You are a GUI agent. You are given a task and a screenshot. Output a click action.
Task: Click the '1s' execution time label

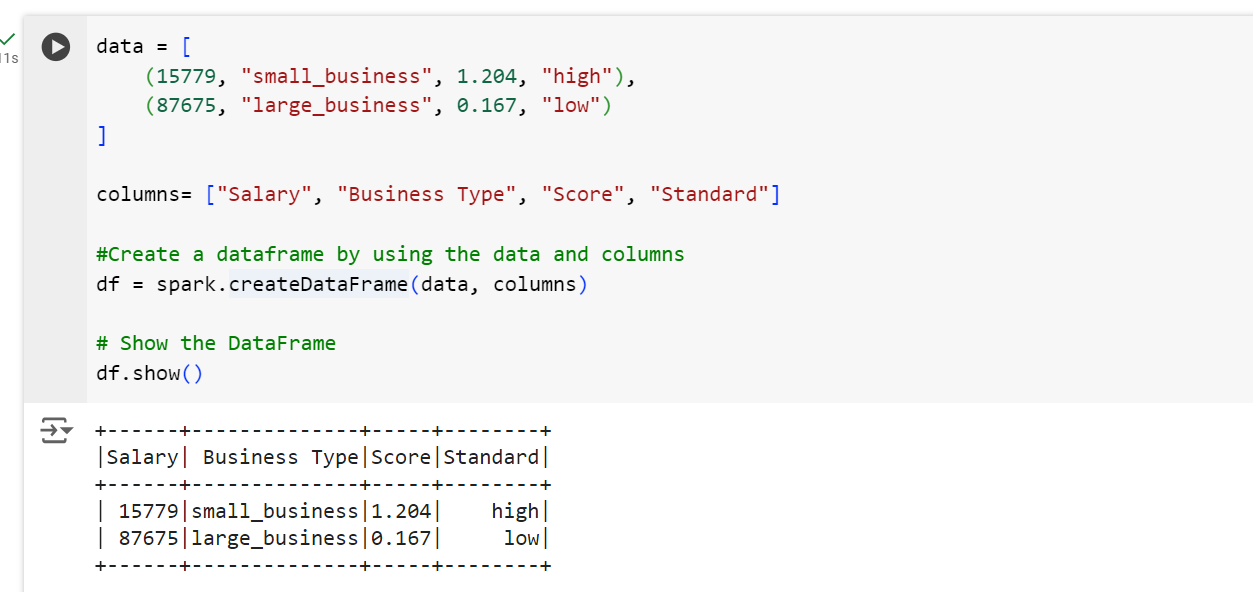(9, 58)
